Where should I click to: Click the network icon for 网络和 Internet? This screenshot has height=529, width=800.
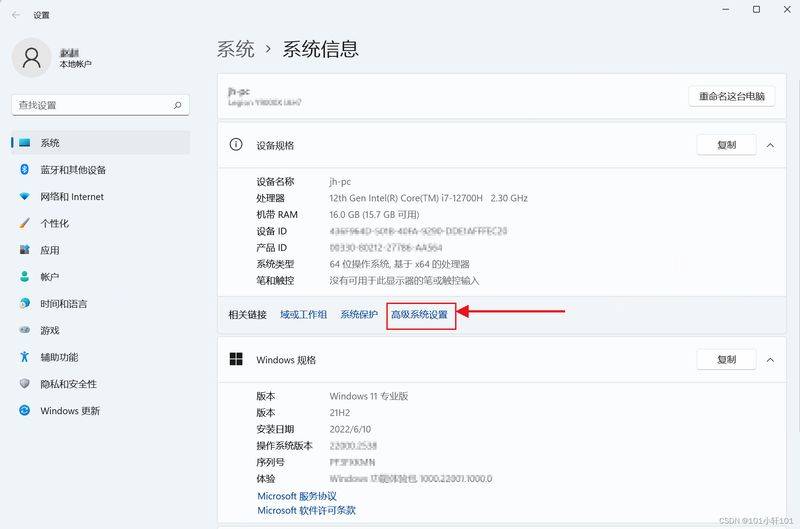click(x=24, y=196)
